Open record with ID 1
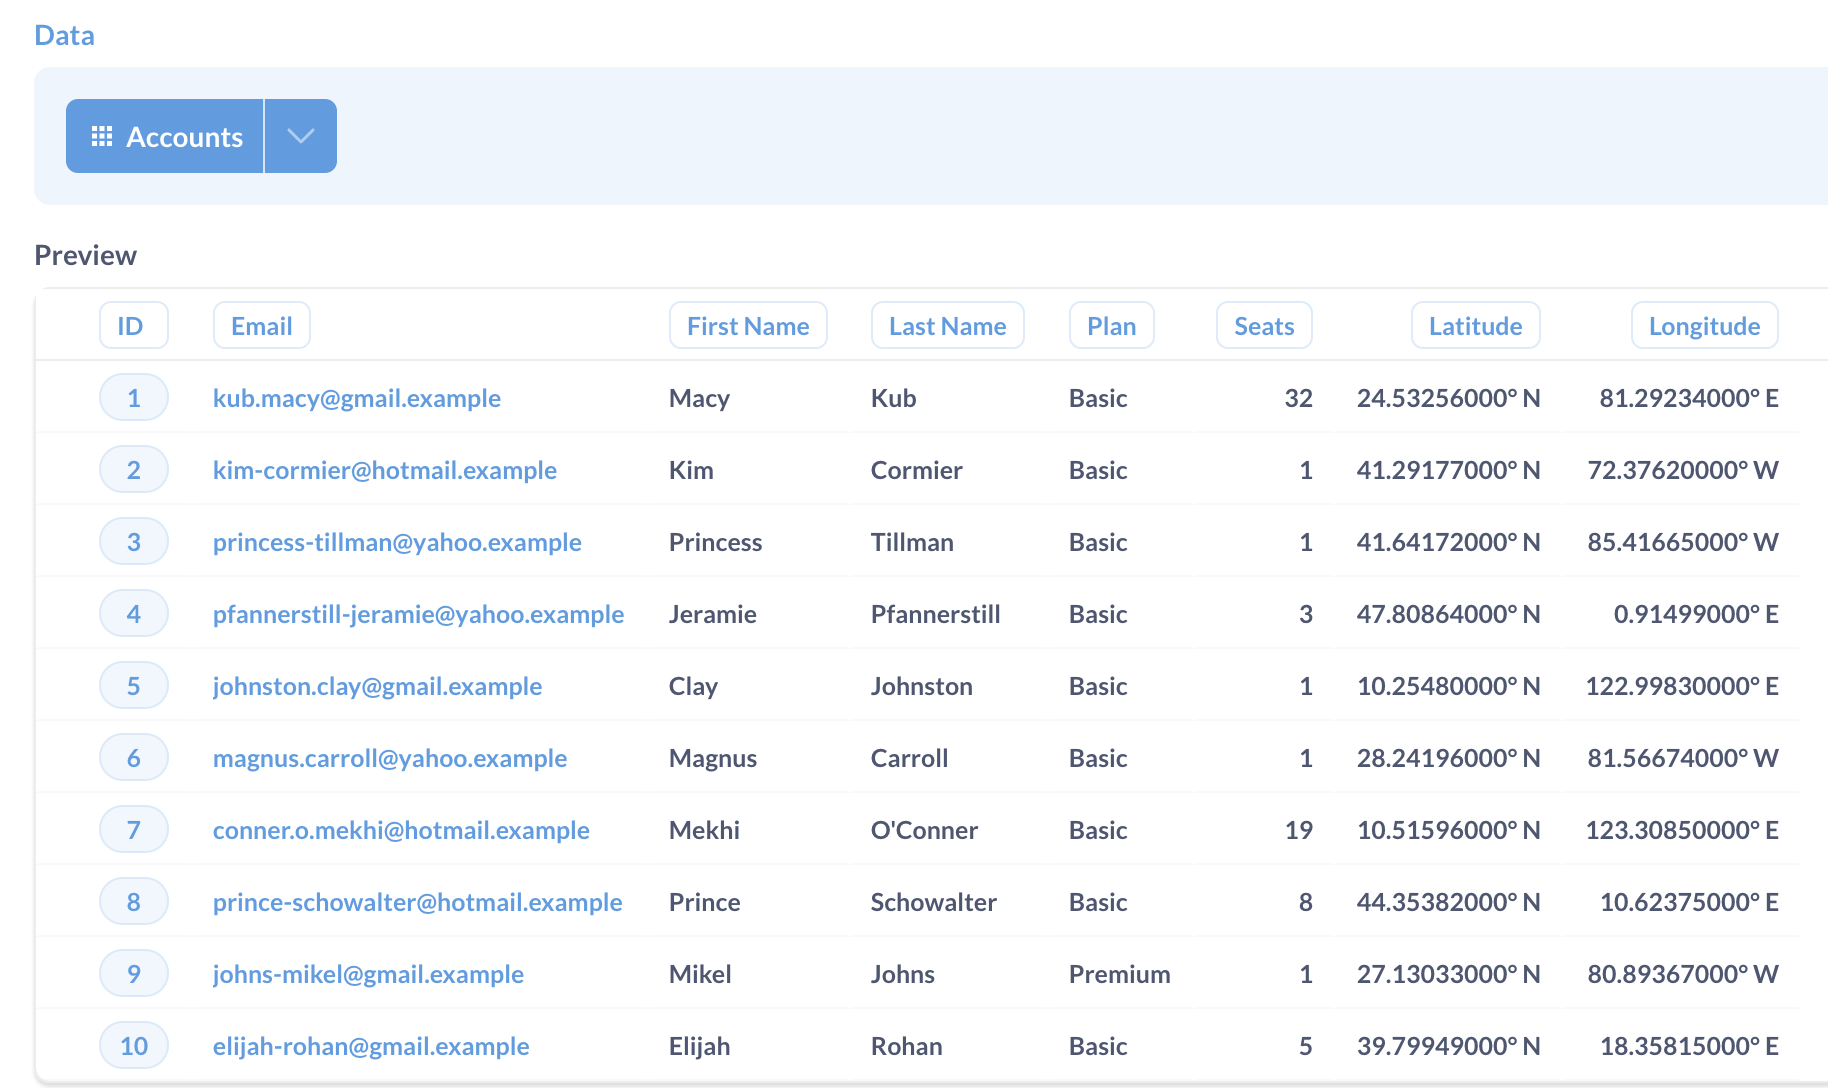The width and height of the screenshot is (1828, 1088). pos(133,398)
